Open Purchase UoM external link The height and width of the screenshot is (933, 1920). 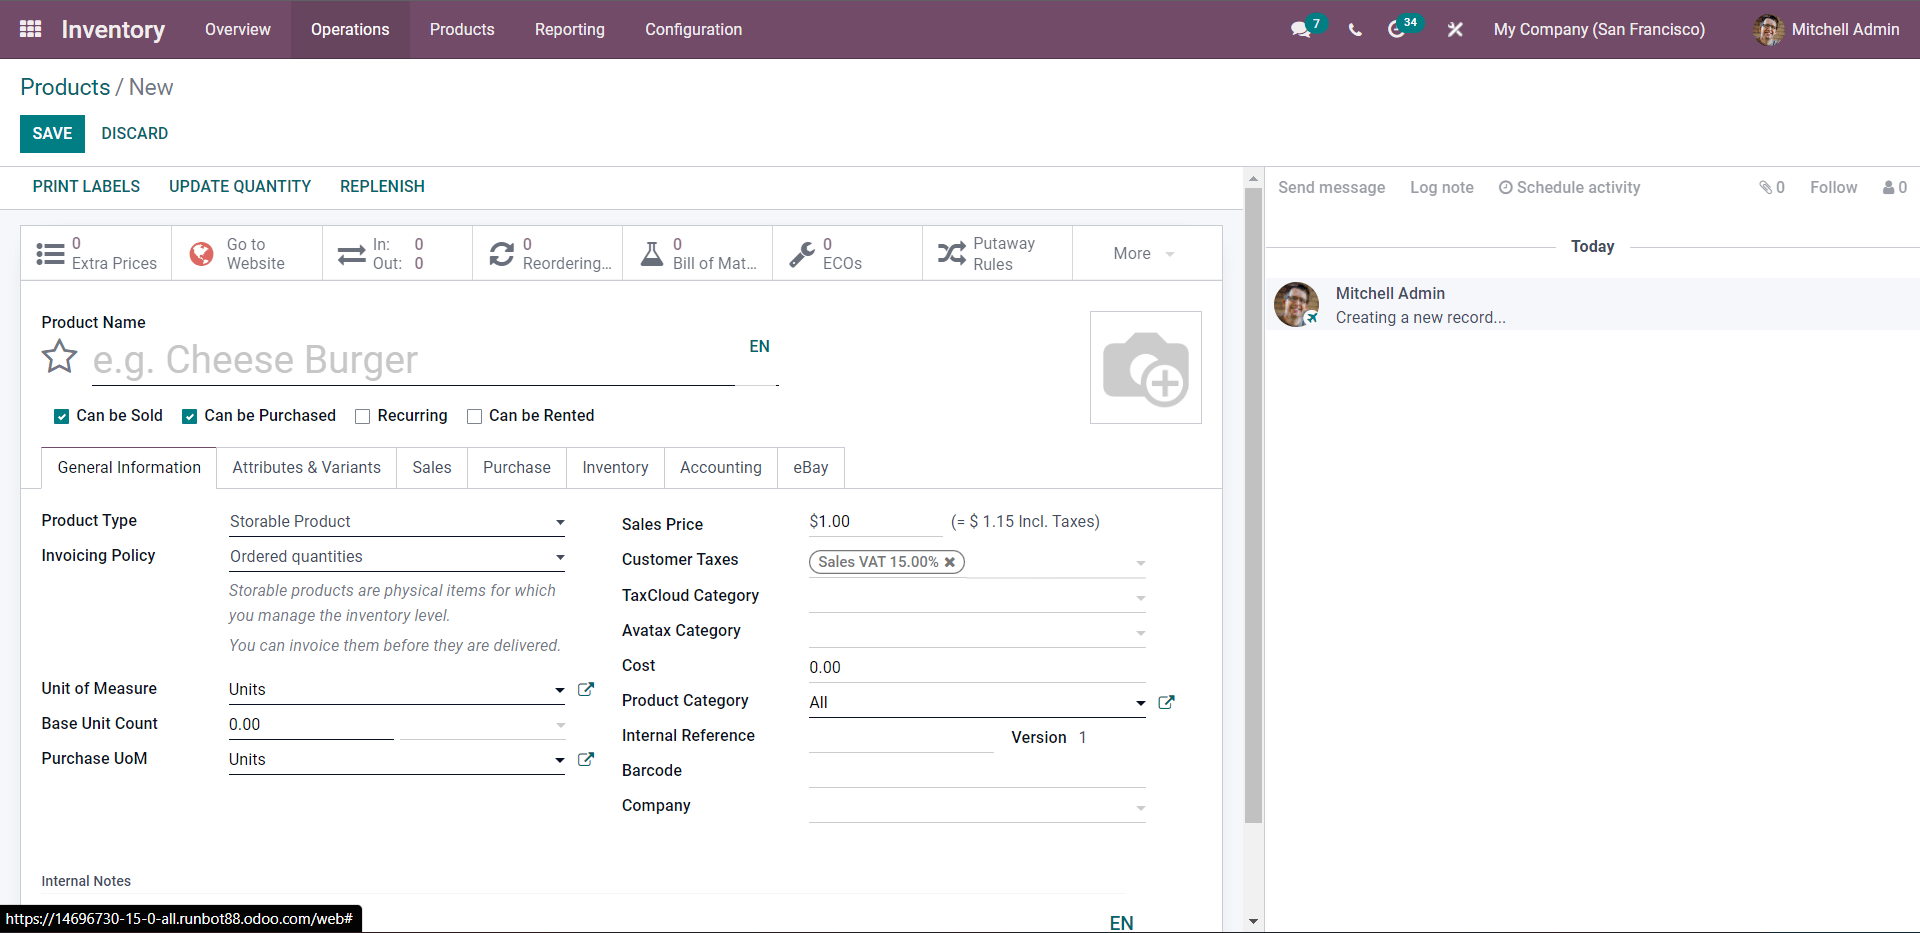pyautogui.click(x=586, y=759)
